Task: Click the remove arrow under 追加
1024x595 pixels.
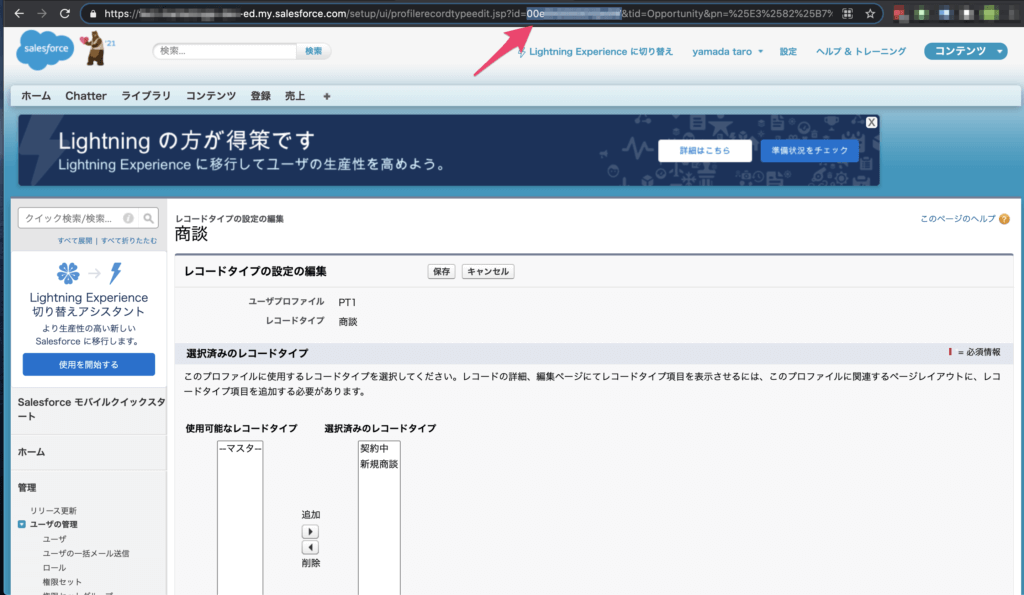Action: tap(310, 547)
